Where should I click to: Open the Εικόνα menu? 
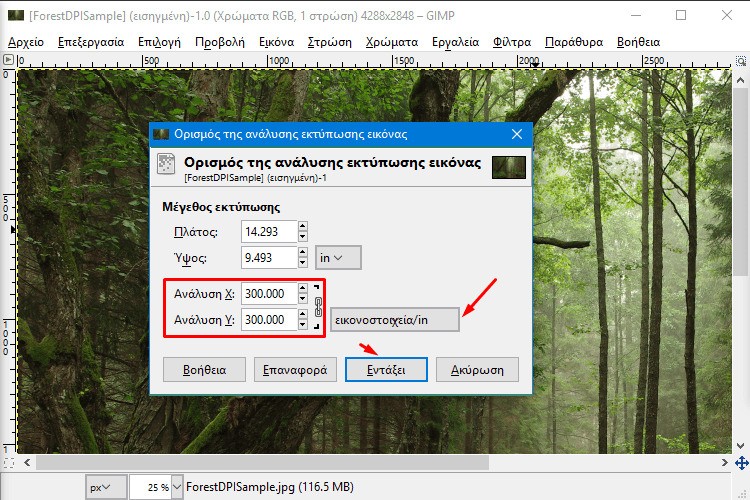(x=276, y=42)
